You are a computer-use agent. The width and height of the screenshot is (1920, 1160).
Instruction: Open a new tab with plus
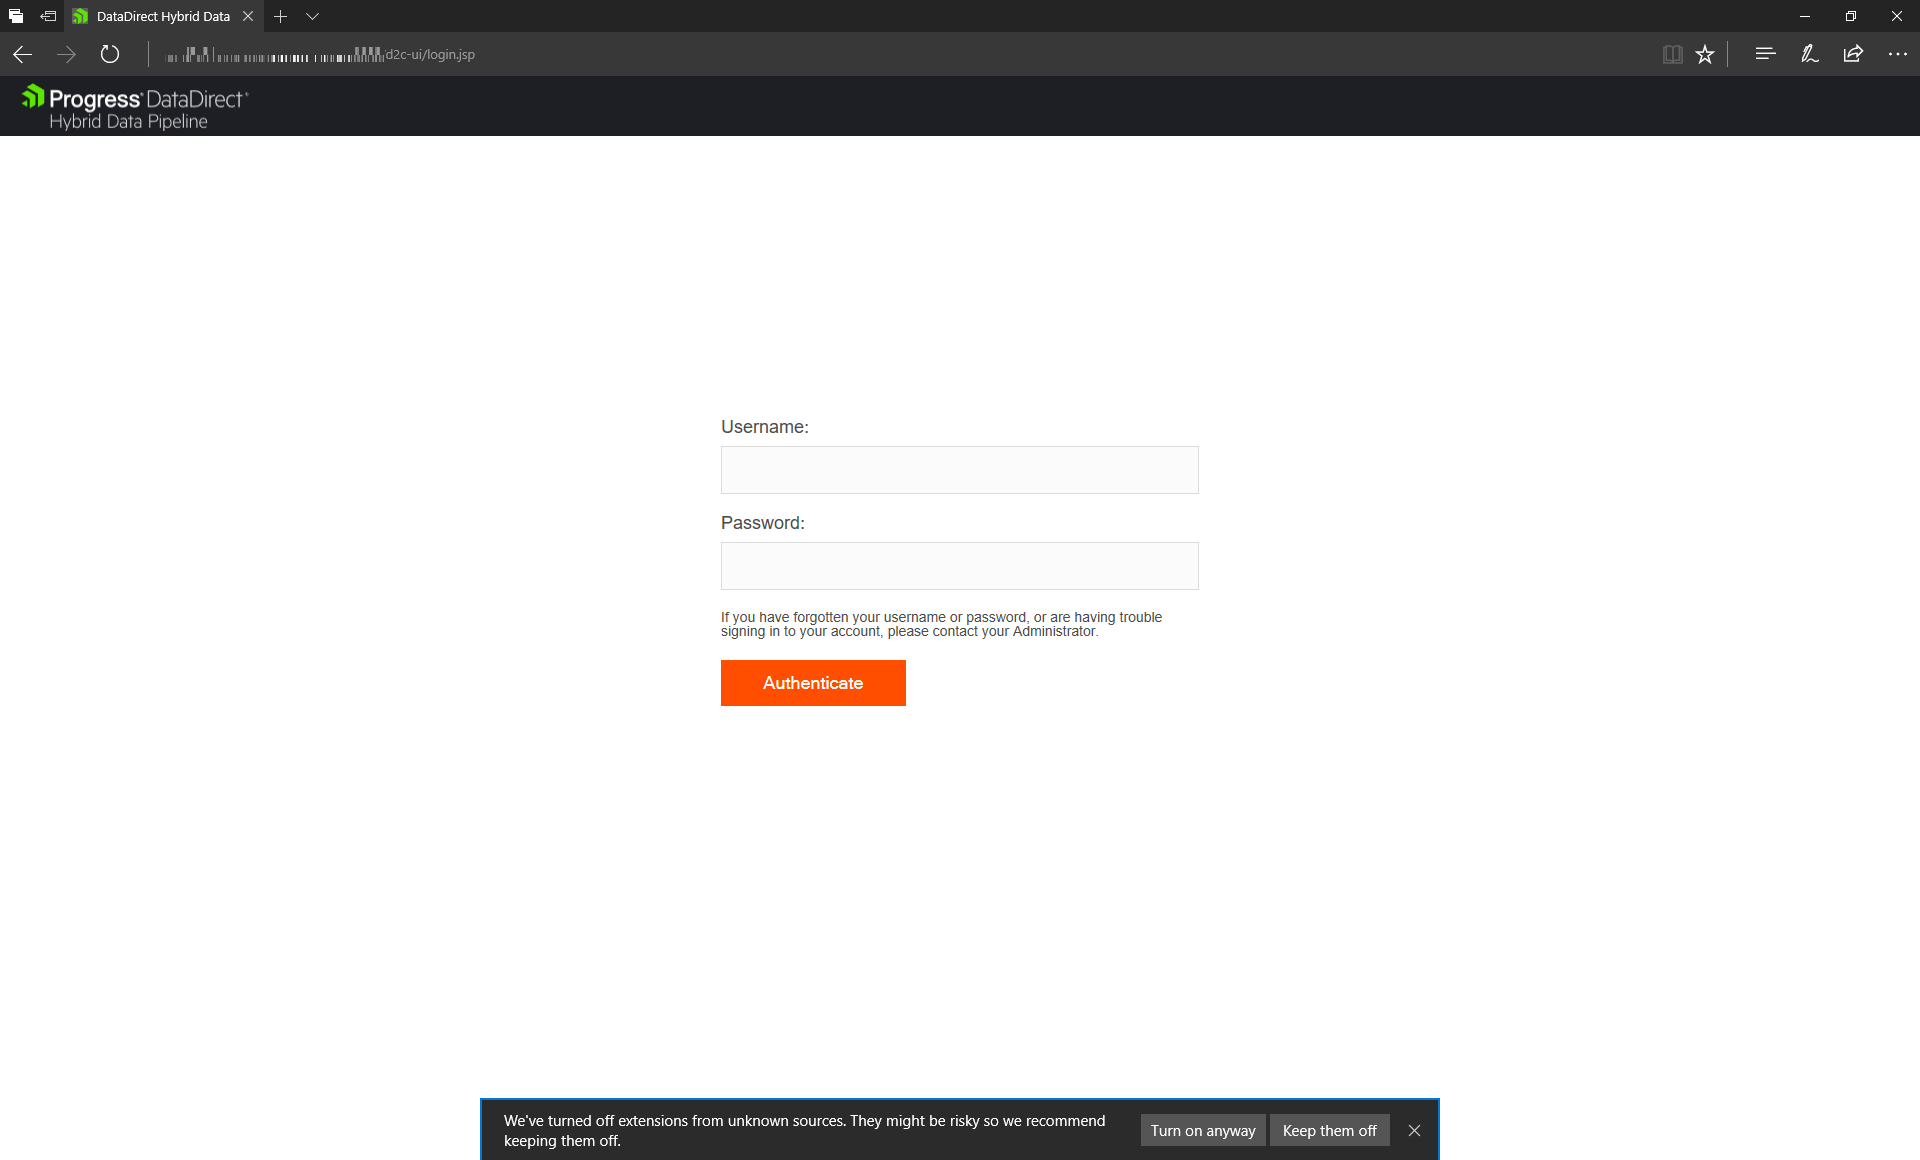point(280,16)
